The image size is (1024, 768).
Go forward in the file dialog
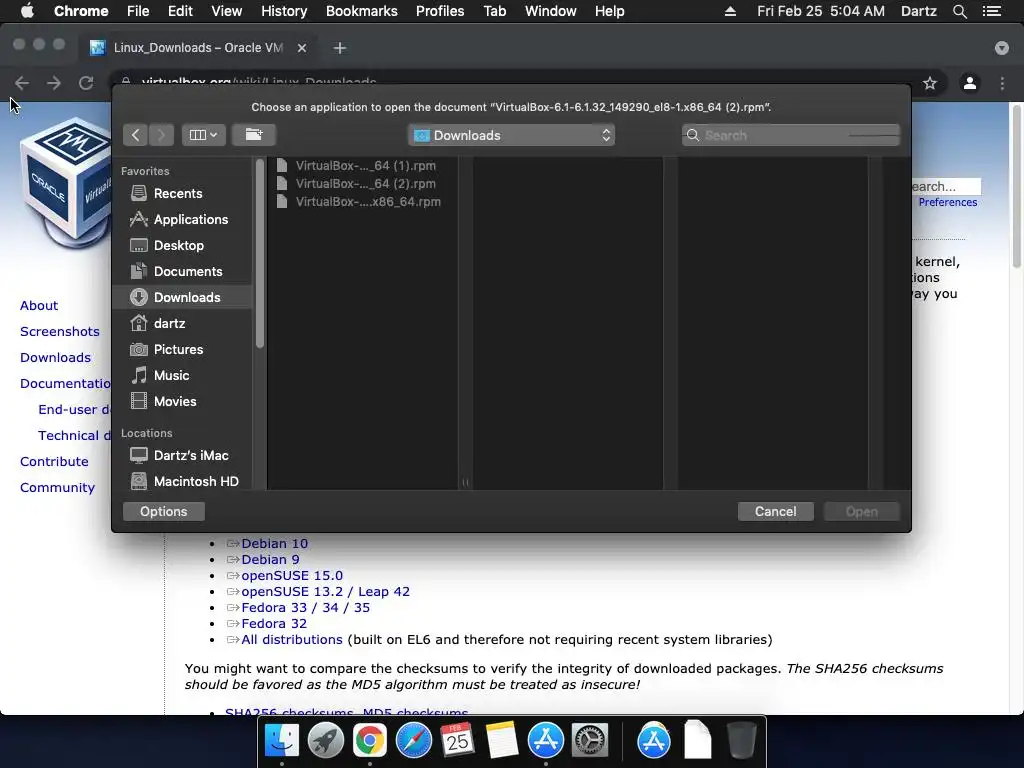click(161, 135)
